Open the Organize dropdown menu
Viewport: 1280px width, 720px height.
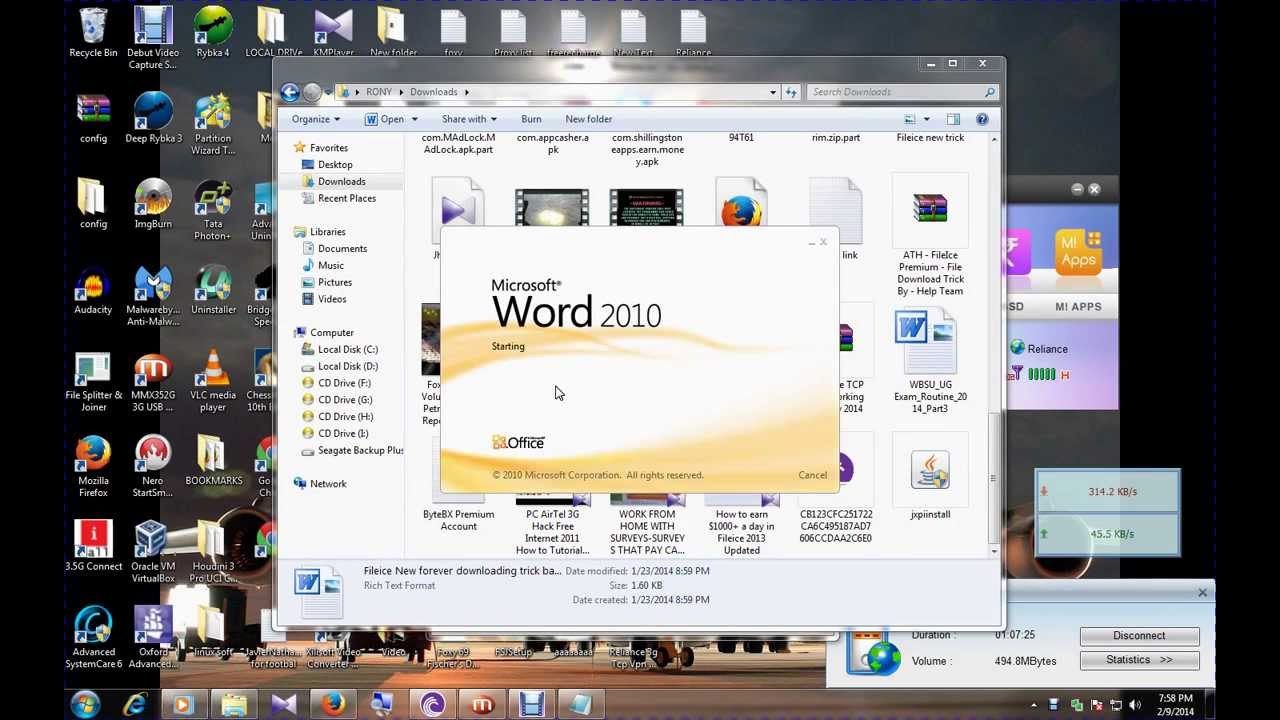(x=316, y=119)
